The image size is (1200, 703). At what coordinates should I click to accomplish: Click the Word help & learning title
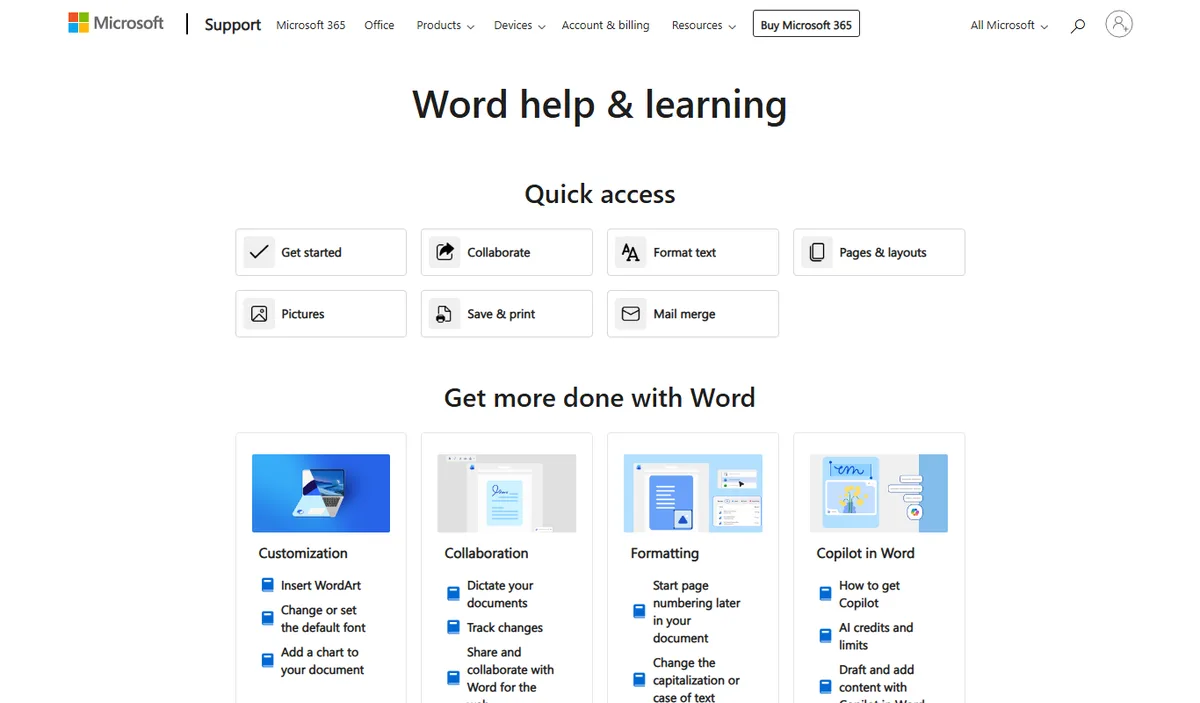click(600, 105)
